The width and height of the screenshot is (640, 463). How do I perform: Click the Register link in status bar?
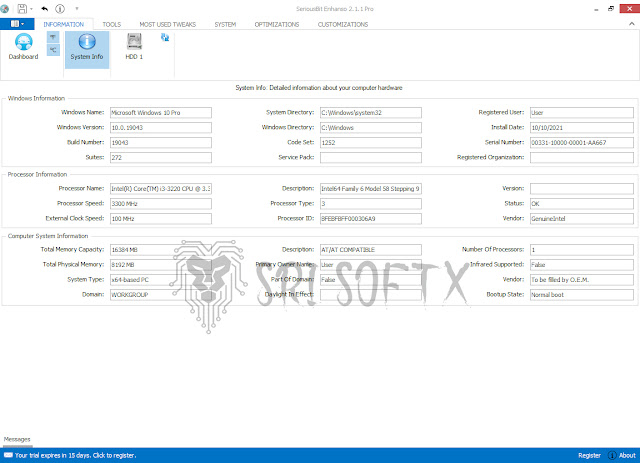click(589, 455)
